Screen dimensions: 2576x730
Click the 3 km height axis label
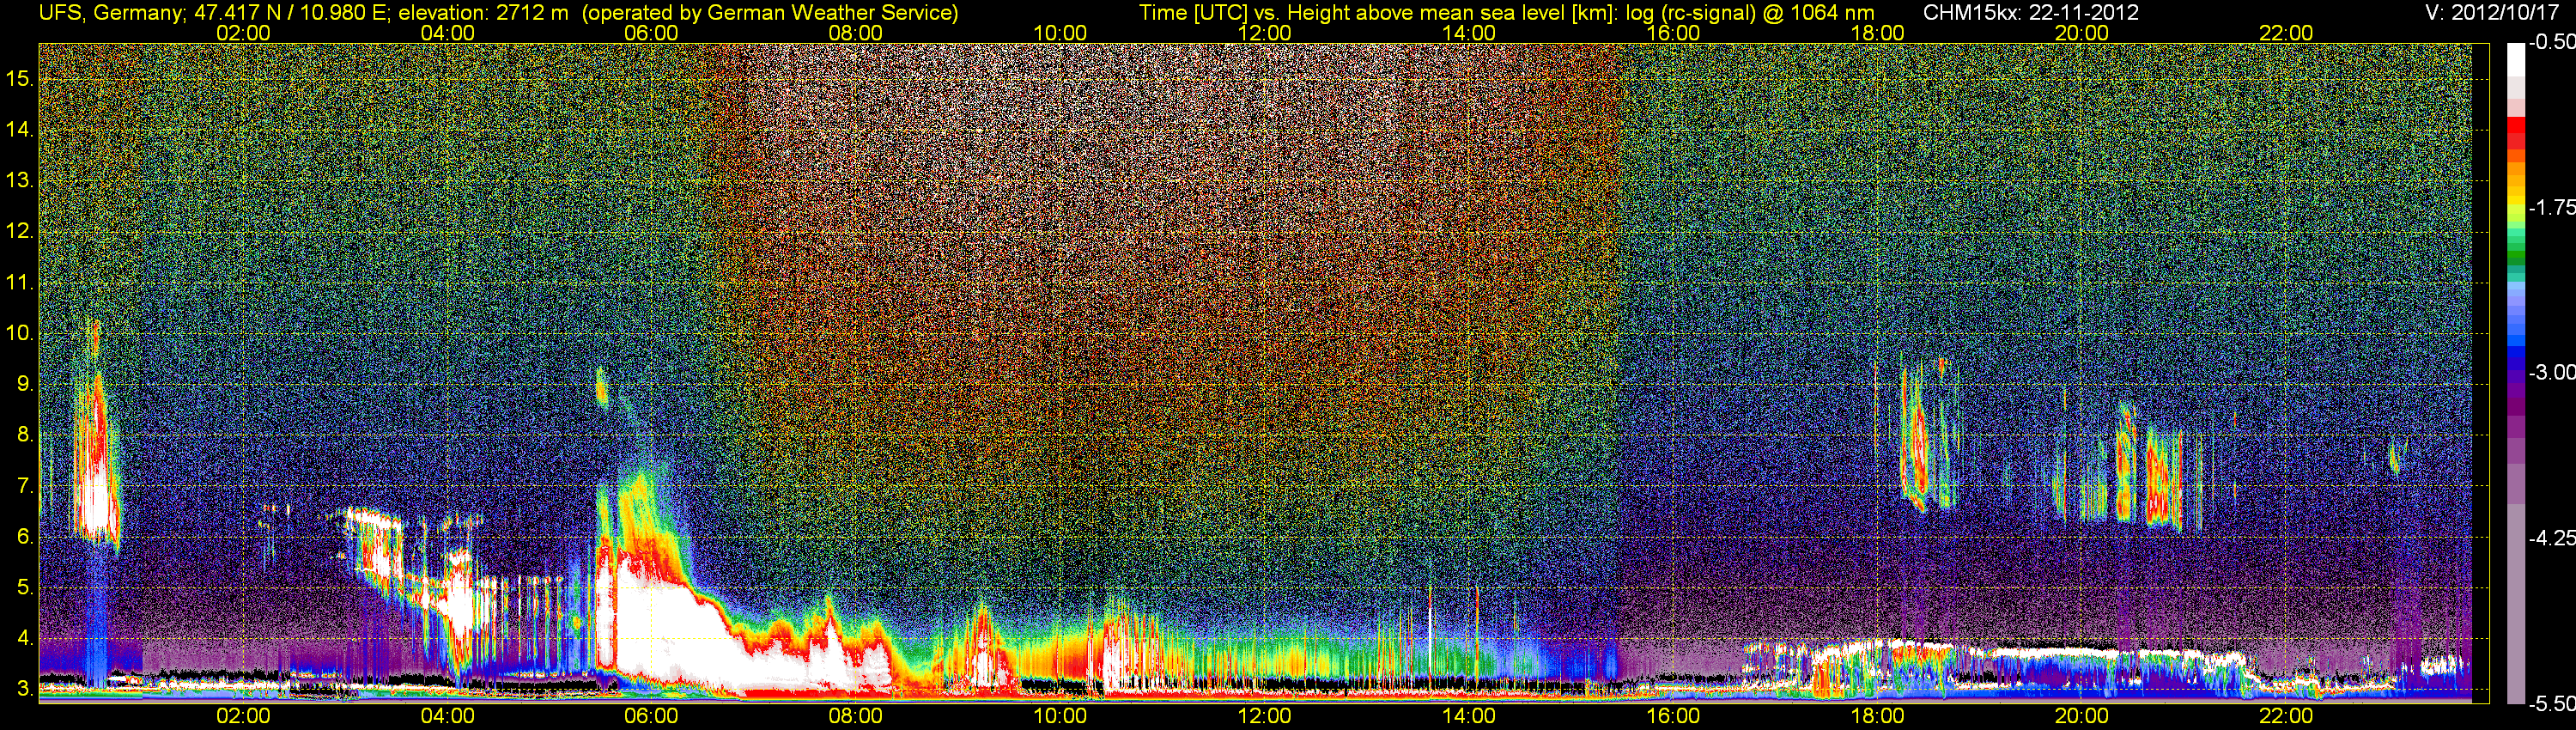(24, 689)
